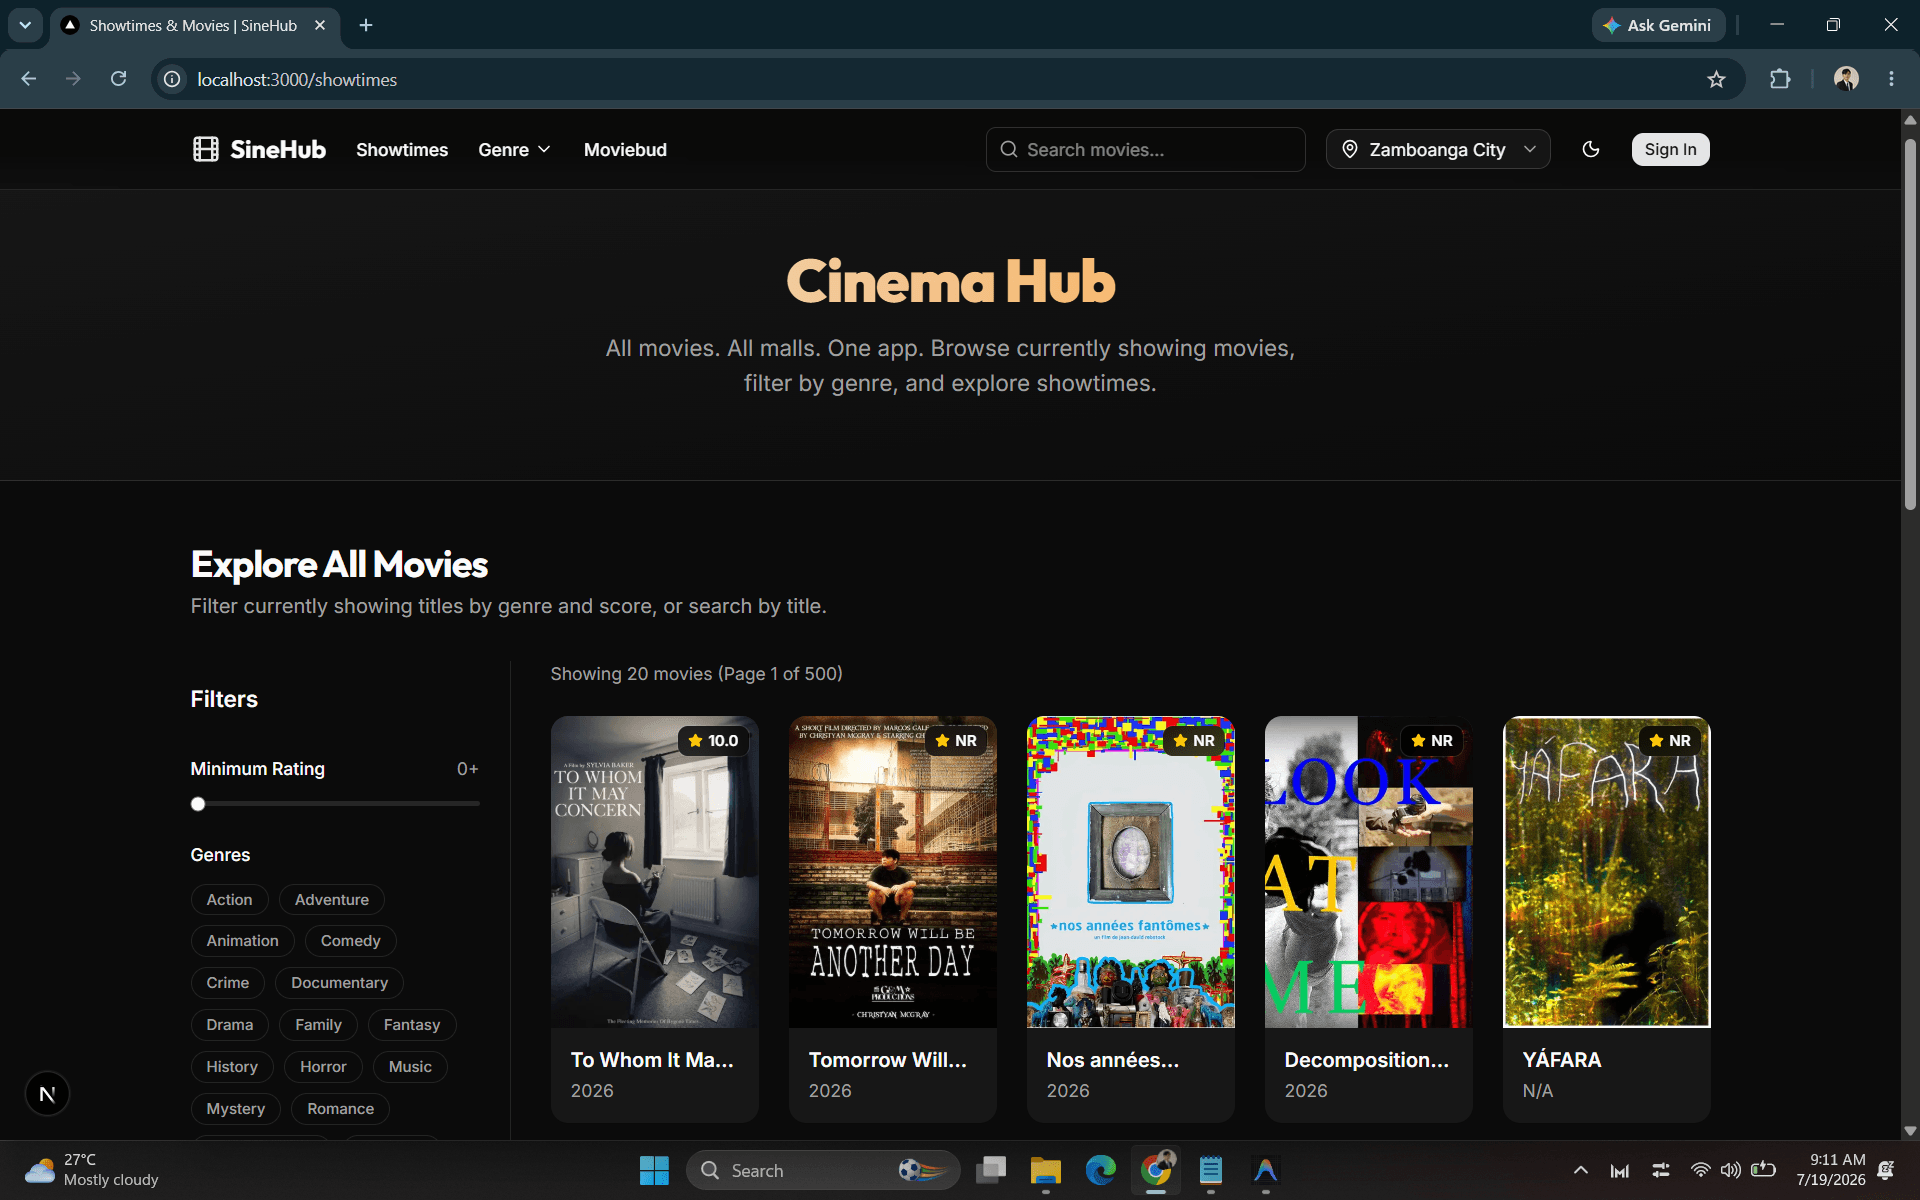Open the Zamboanga City location dropdown
The width and height of the screenshot is (1920, 1200).
coord(1438,149)
